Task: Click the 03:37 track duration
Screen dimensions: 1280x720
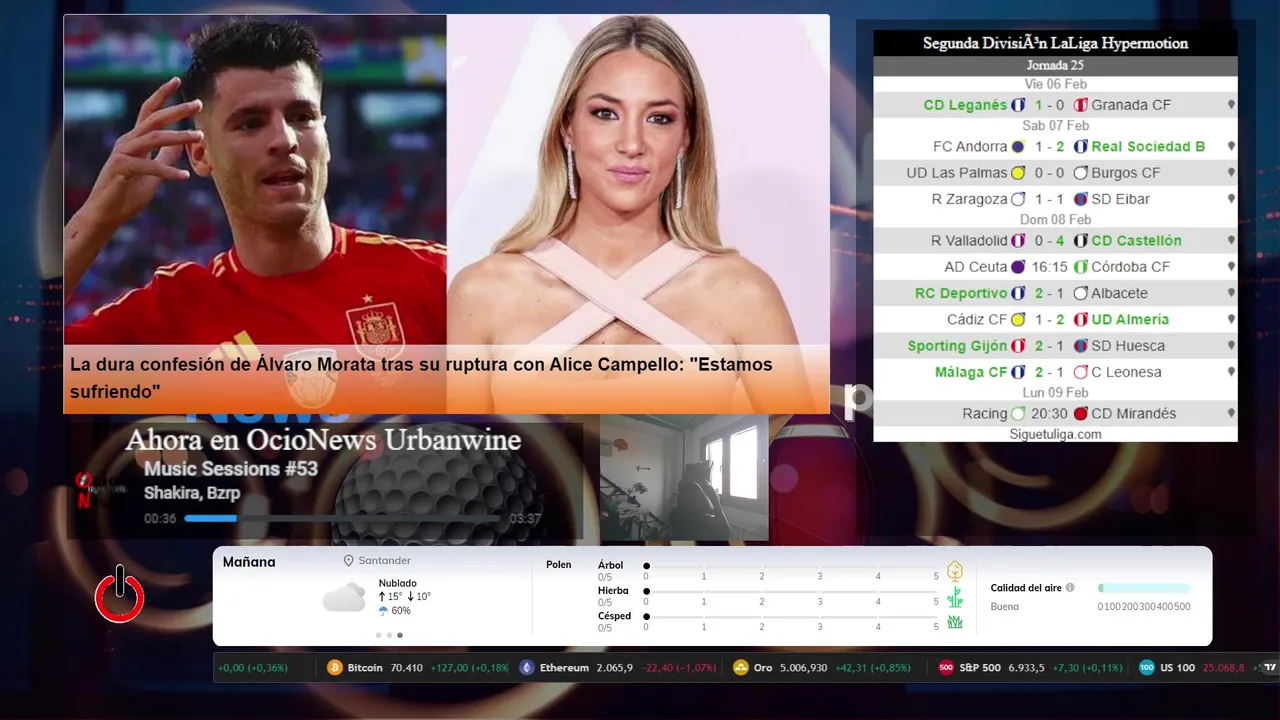Action: [525, 519]
